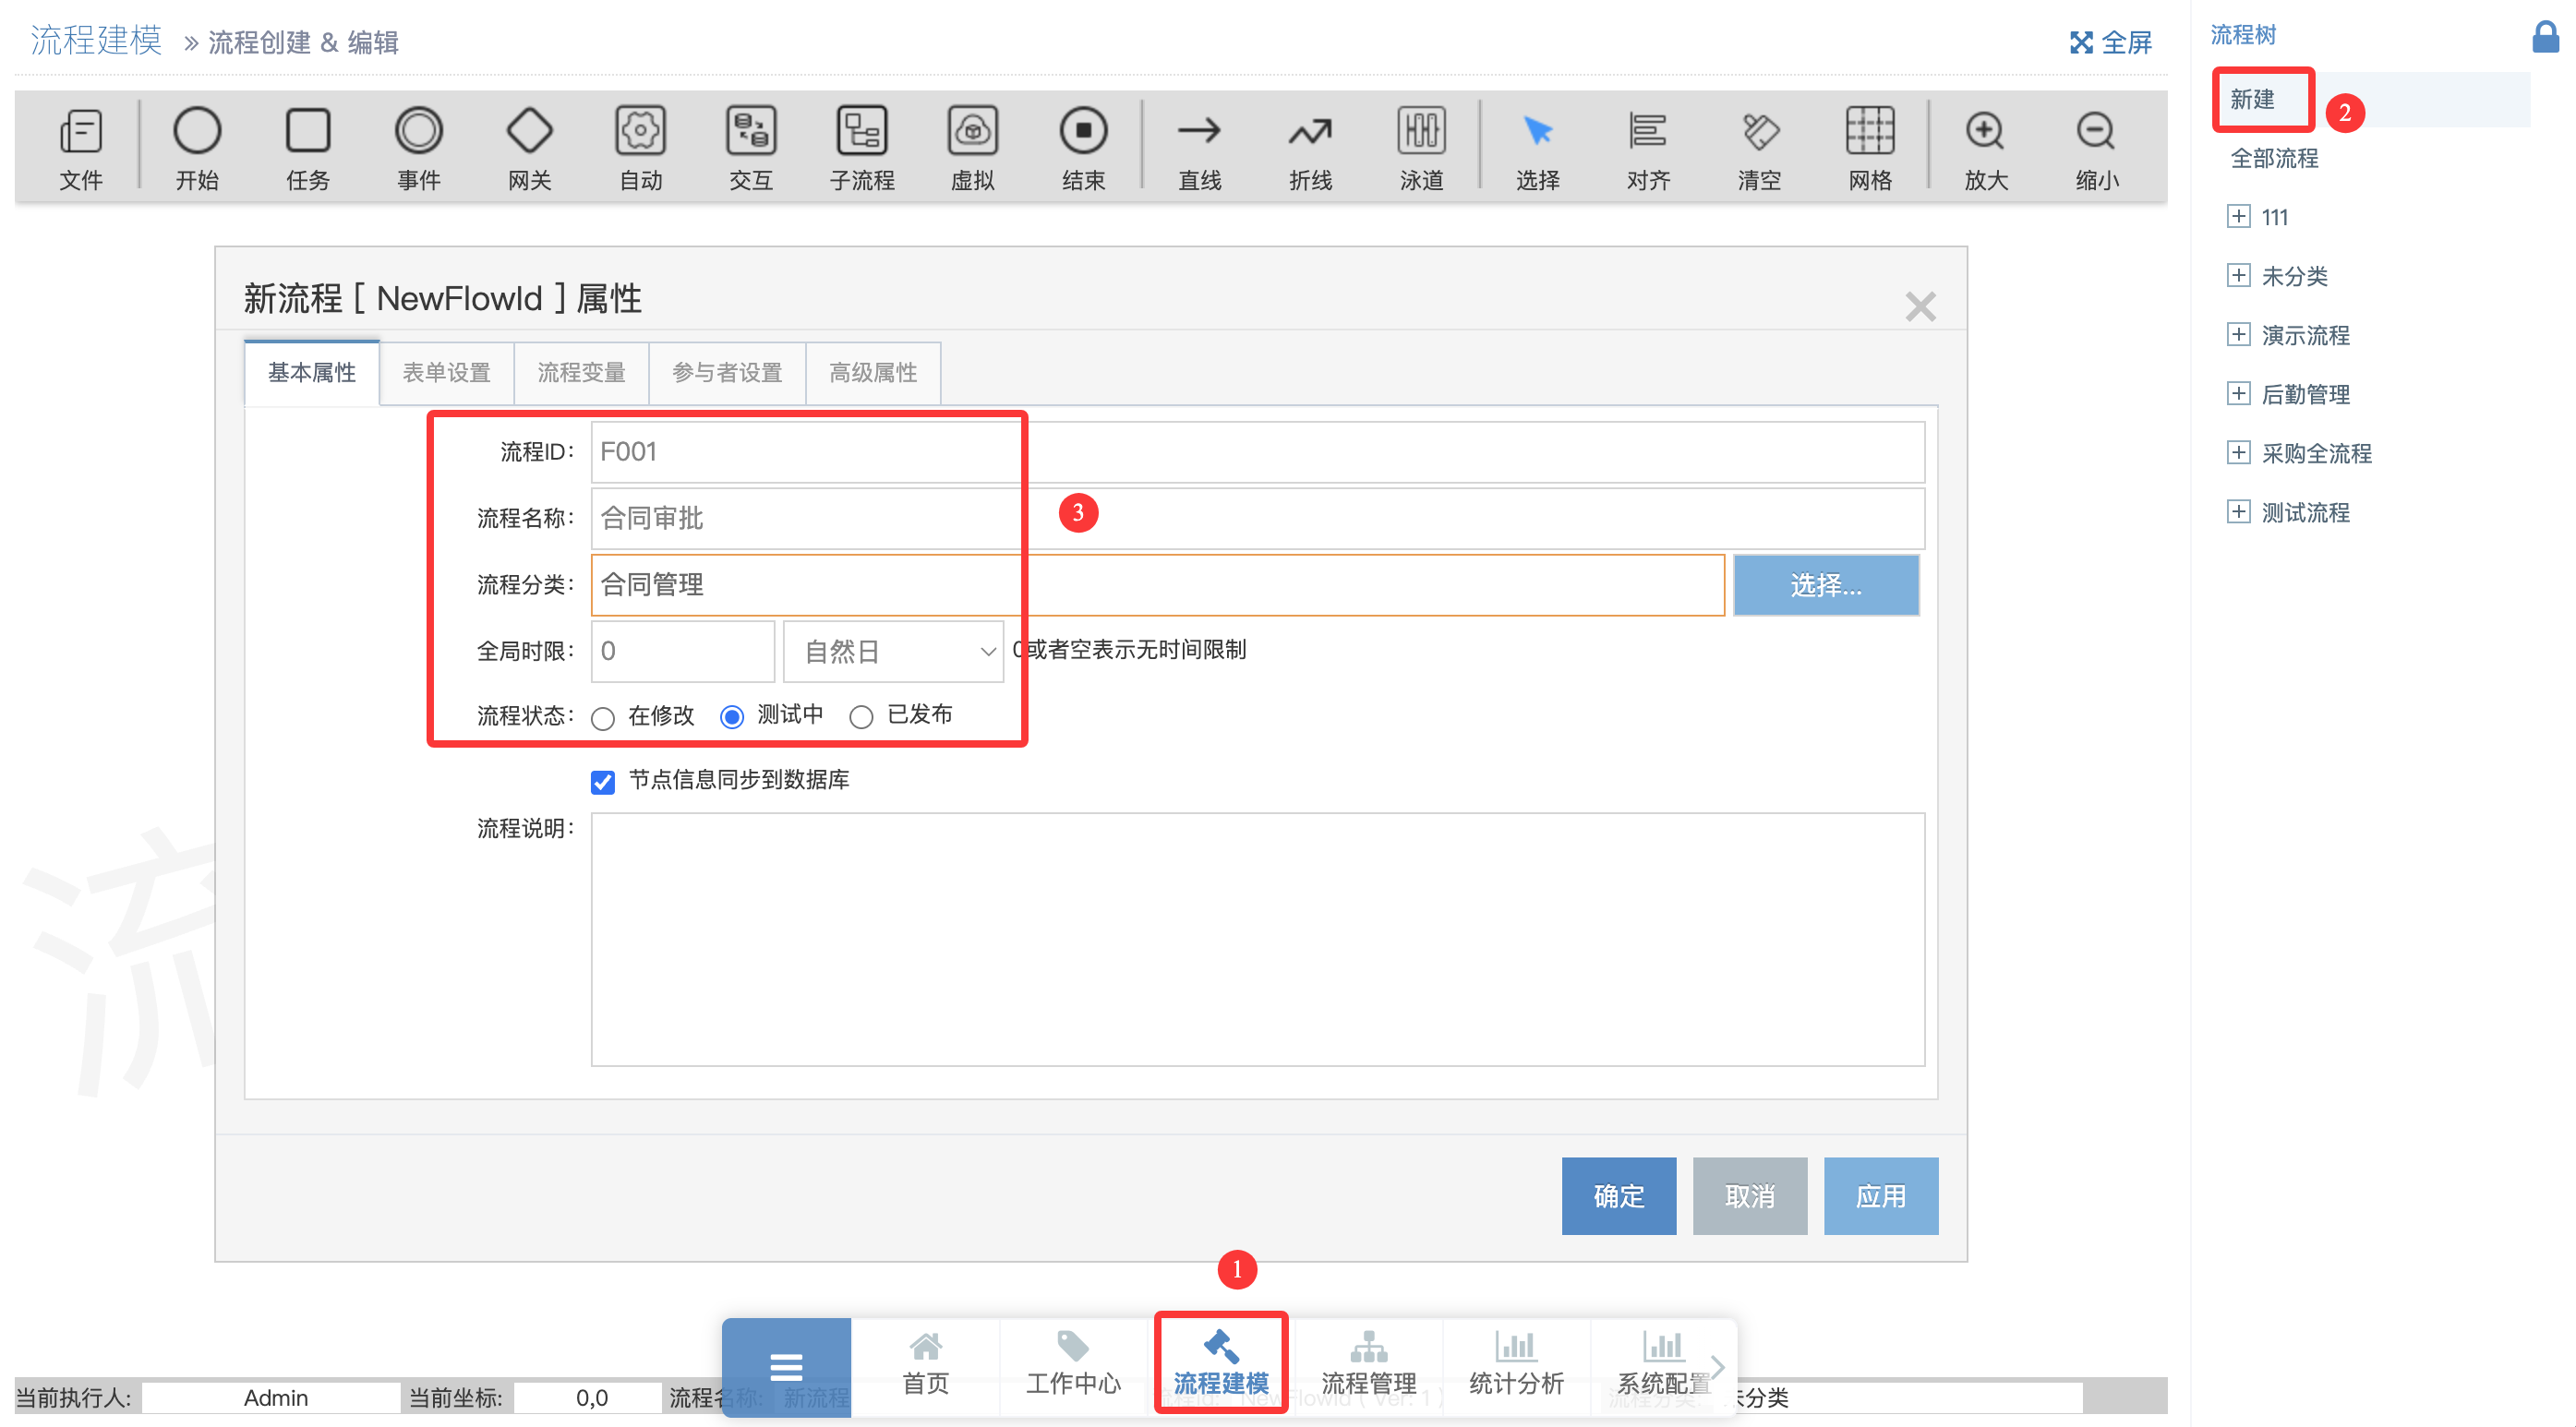2576x1427 pixels.
Task: Select the 结束 end node tool
Action: [x=1084, y=150]
